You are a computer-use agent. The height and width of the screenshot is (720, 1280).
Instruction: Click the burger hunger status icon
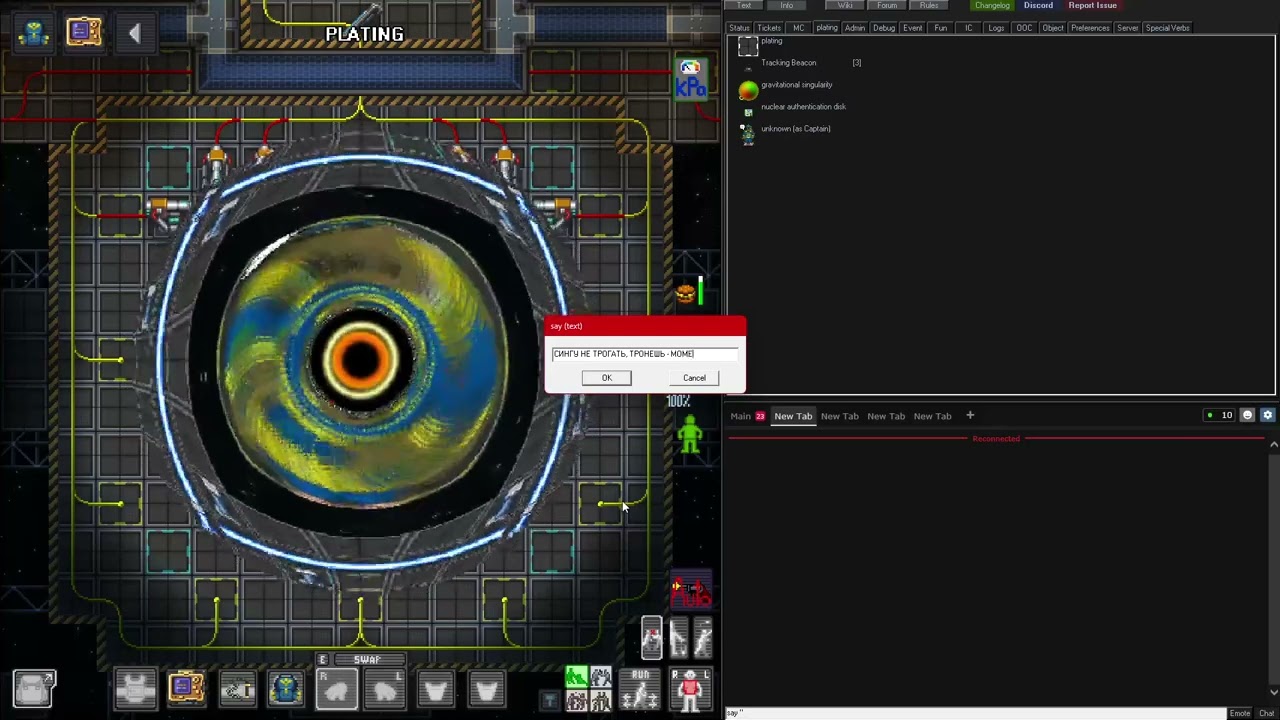click(686, 293)
